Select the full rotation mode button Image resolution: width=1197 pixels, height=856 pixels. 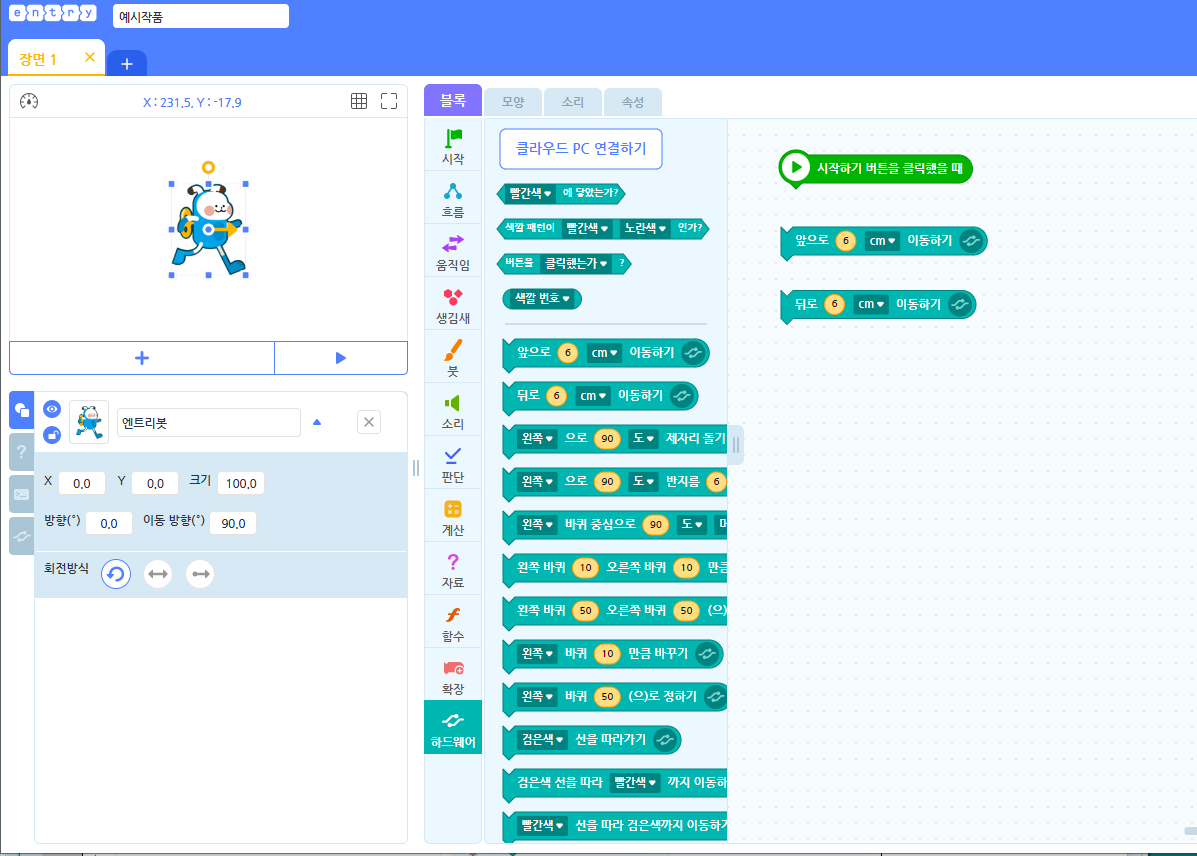pos(116,574)
